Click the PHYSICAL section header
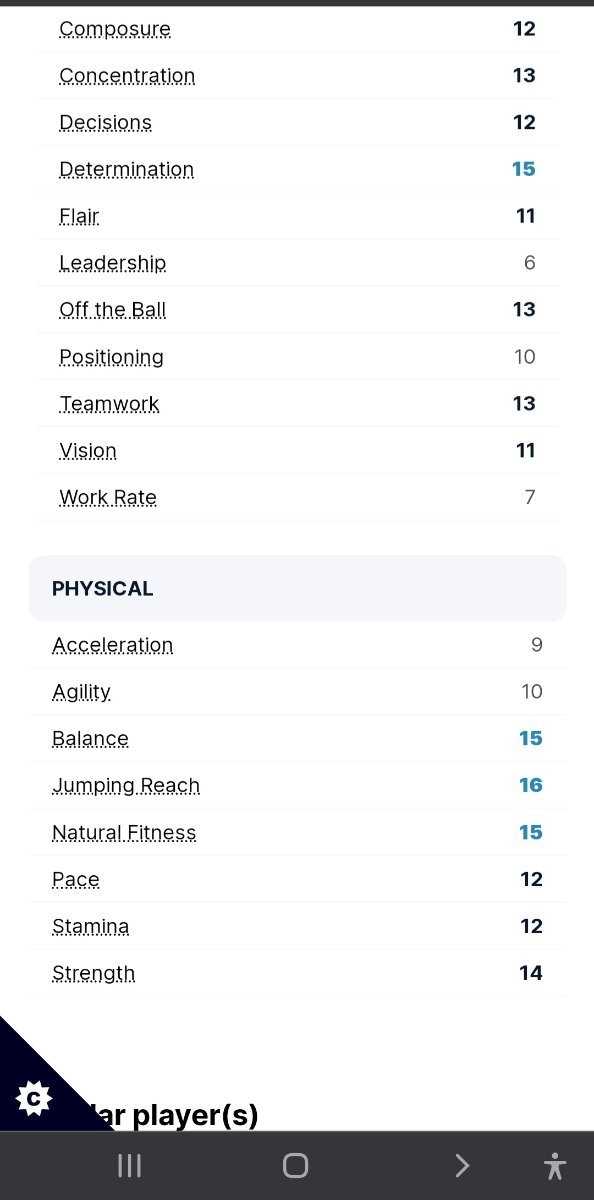Image resolution: width=594 pixels, height=1200 pixels. (x=298, y=588)
